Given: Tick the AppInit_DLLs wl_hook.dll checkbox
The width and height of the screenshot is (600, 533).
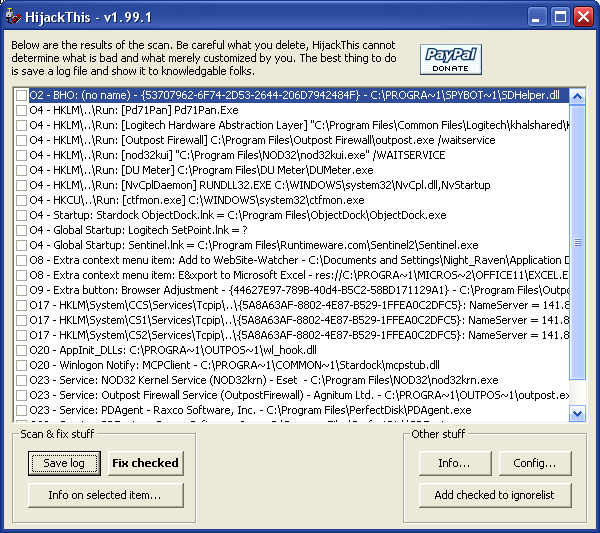Looking at the screenshot, I should pyautogui.click(x=21, y=350).
